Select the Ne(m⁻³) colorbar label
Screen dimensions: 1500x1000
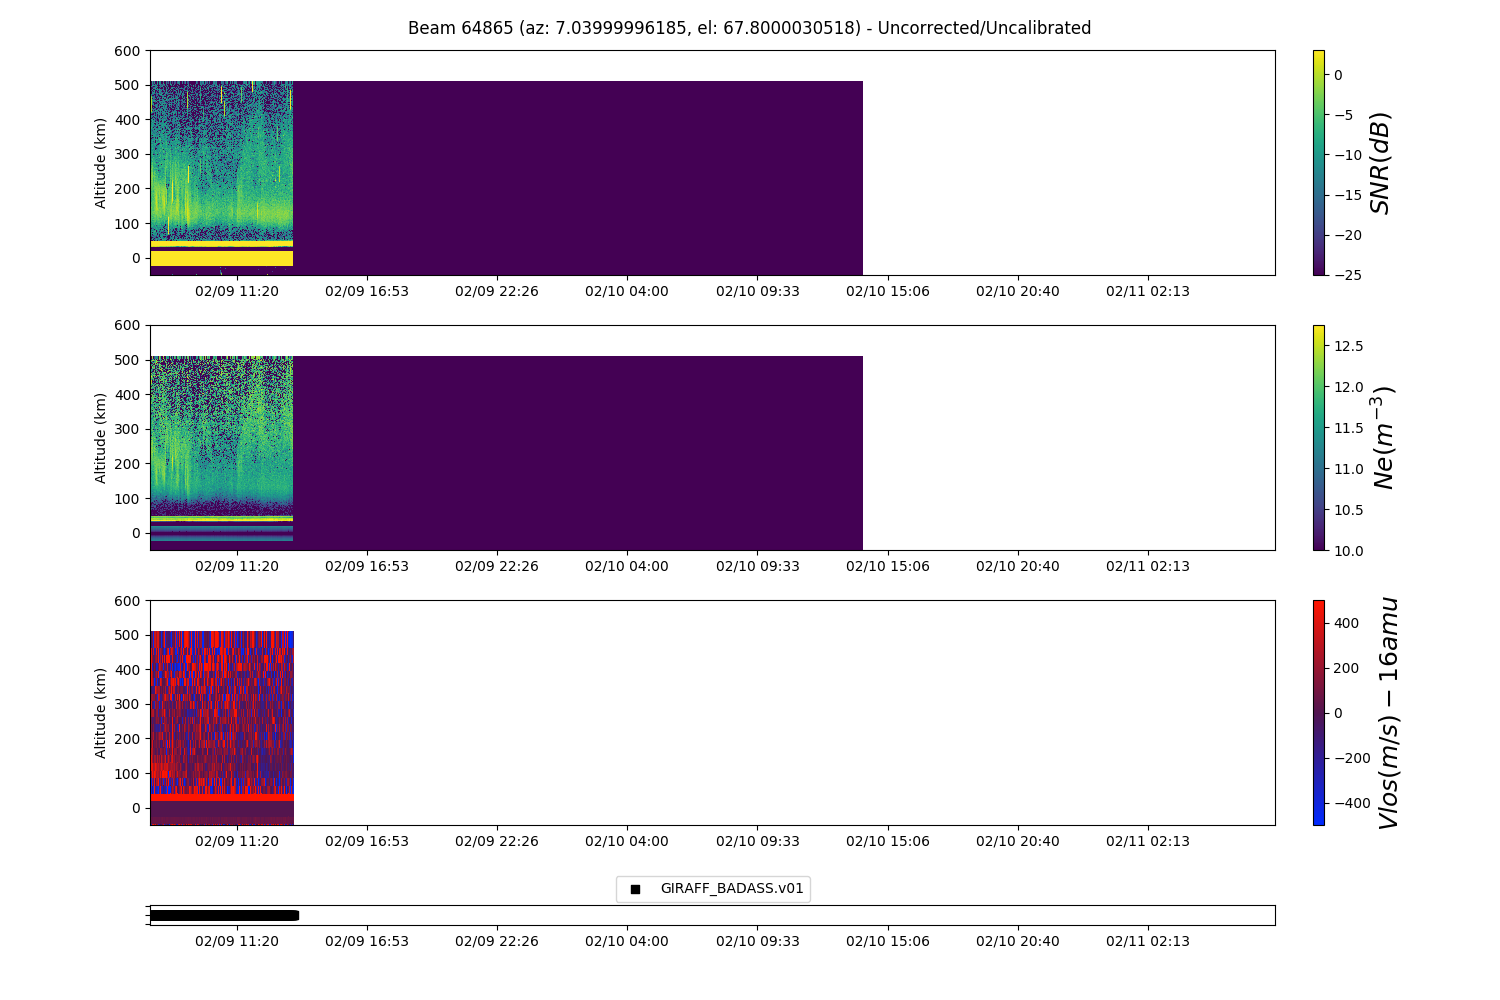(1383, 437)
